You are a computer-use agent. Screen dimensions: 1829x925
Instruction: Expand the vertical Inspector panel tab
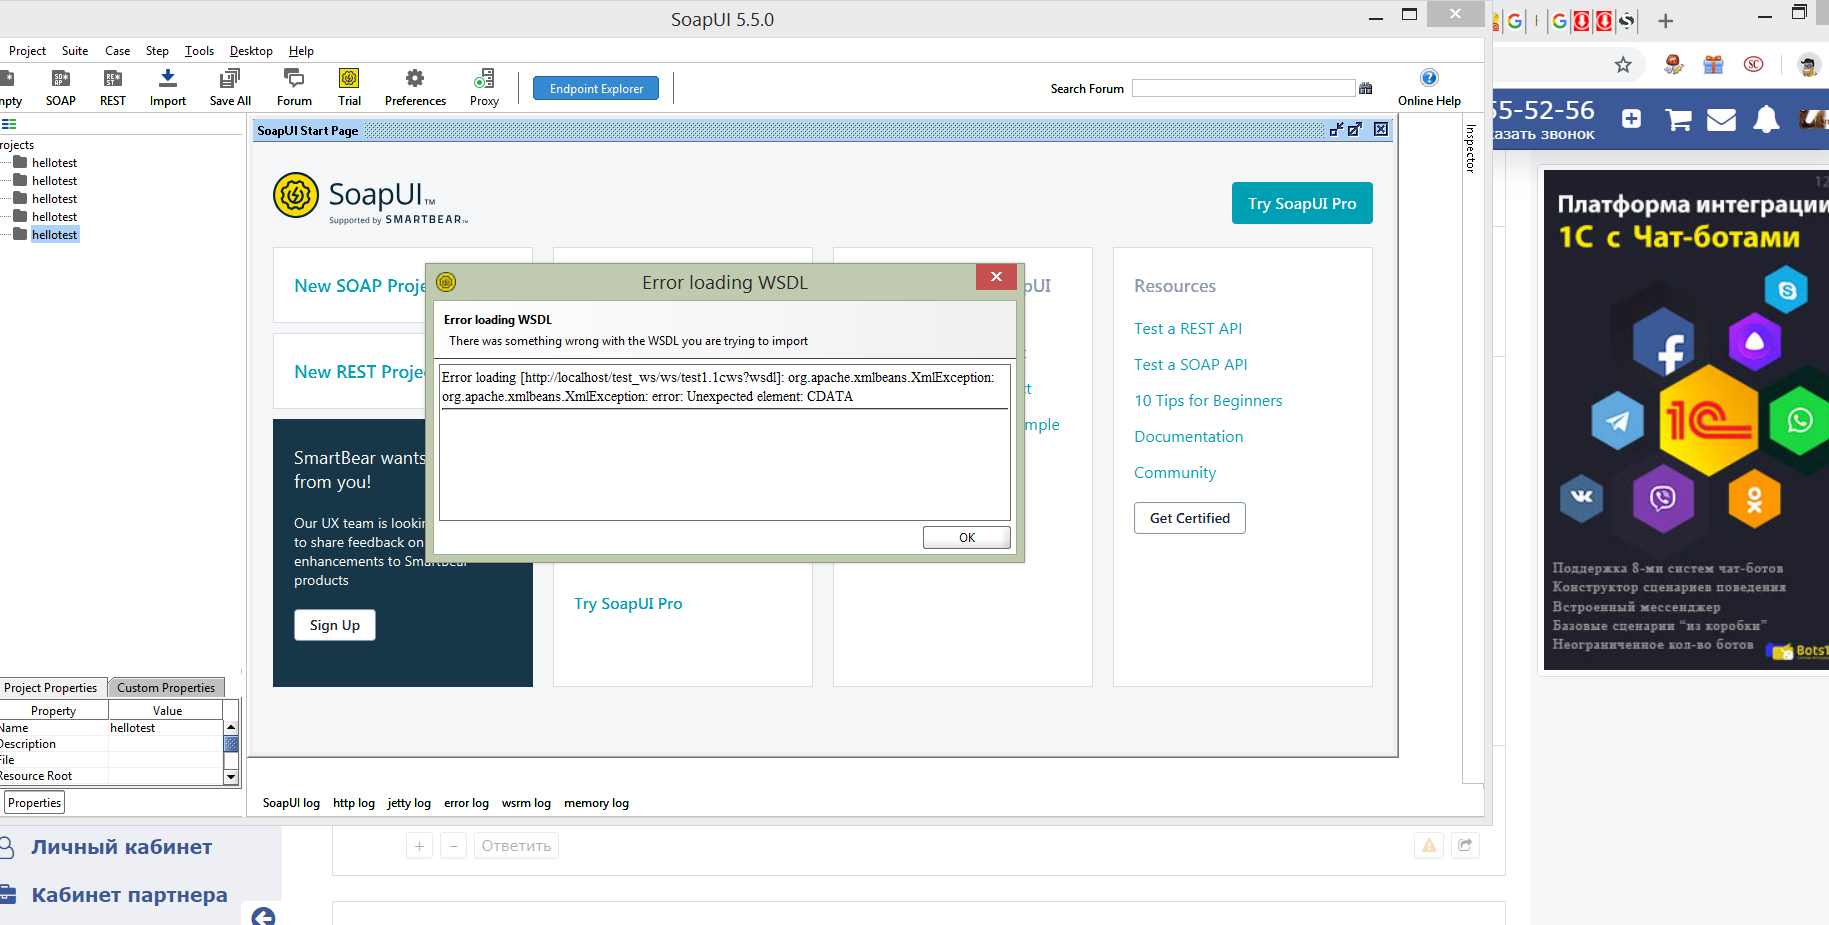[x=1470, y=149]
